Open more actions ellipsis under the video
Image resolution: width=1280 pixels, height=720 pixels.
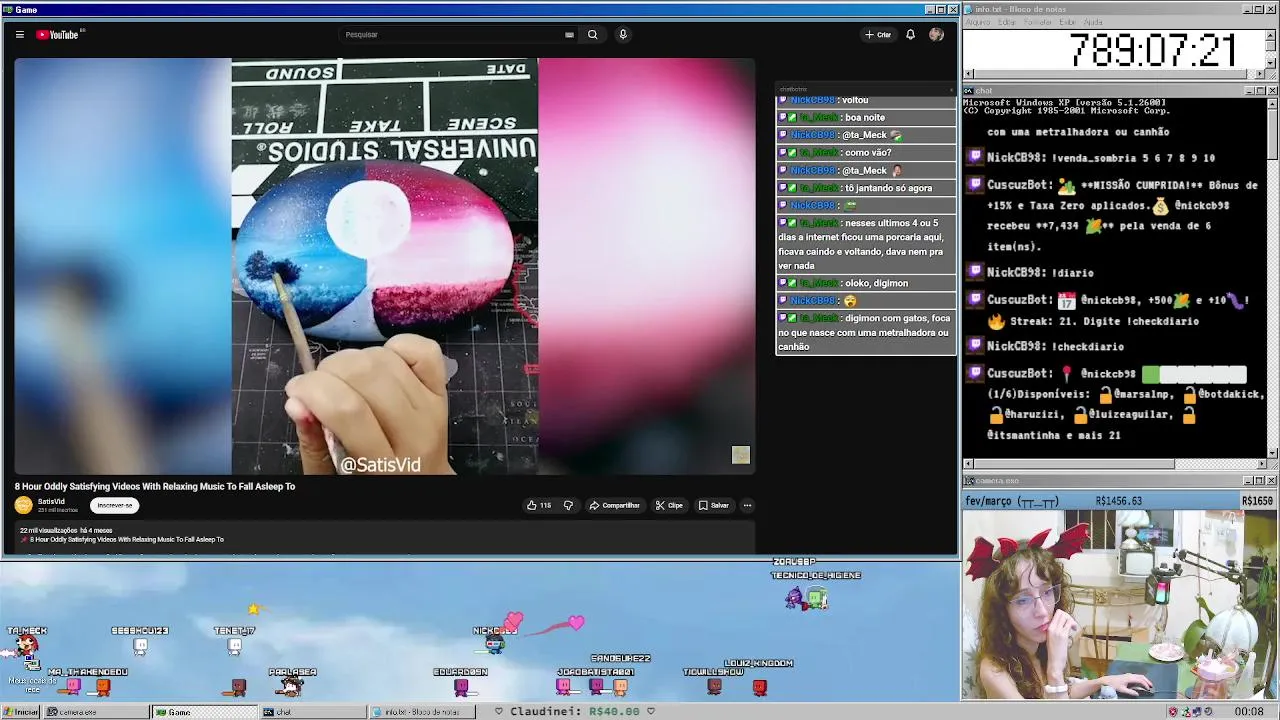(x=747, y=505)
